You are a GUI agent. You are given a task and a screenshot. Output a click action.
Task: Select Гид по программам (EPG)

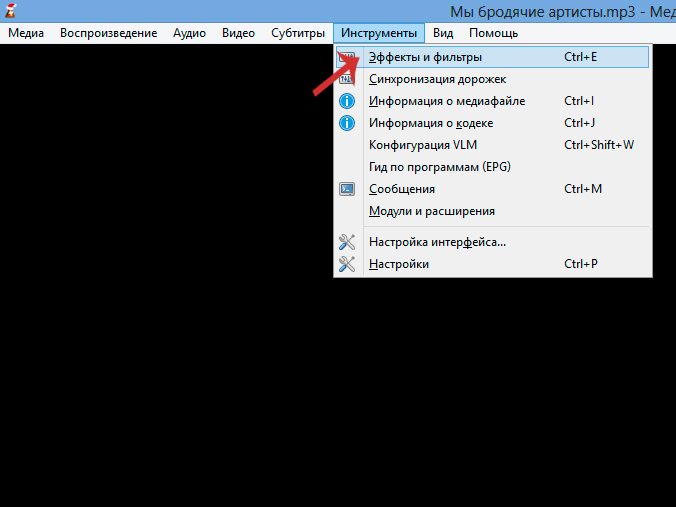(440, 167)
